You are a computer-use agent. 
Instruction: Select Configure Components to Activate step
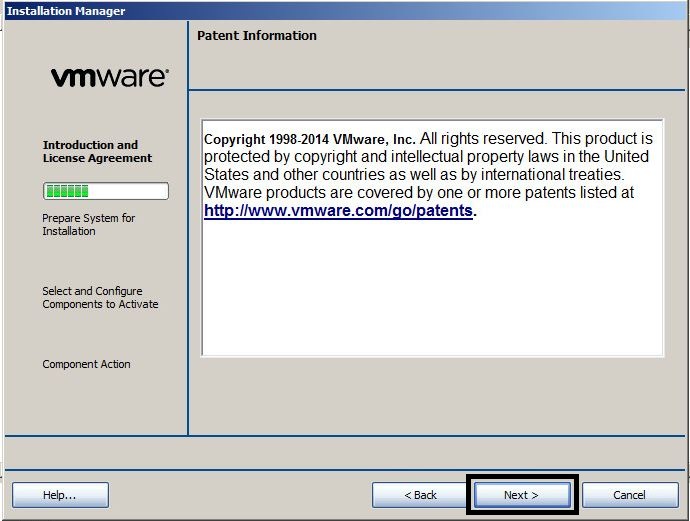pos(100,297)
